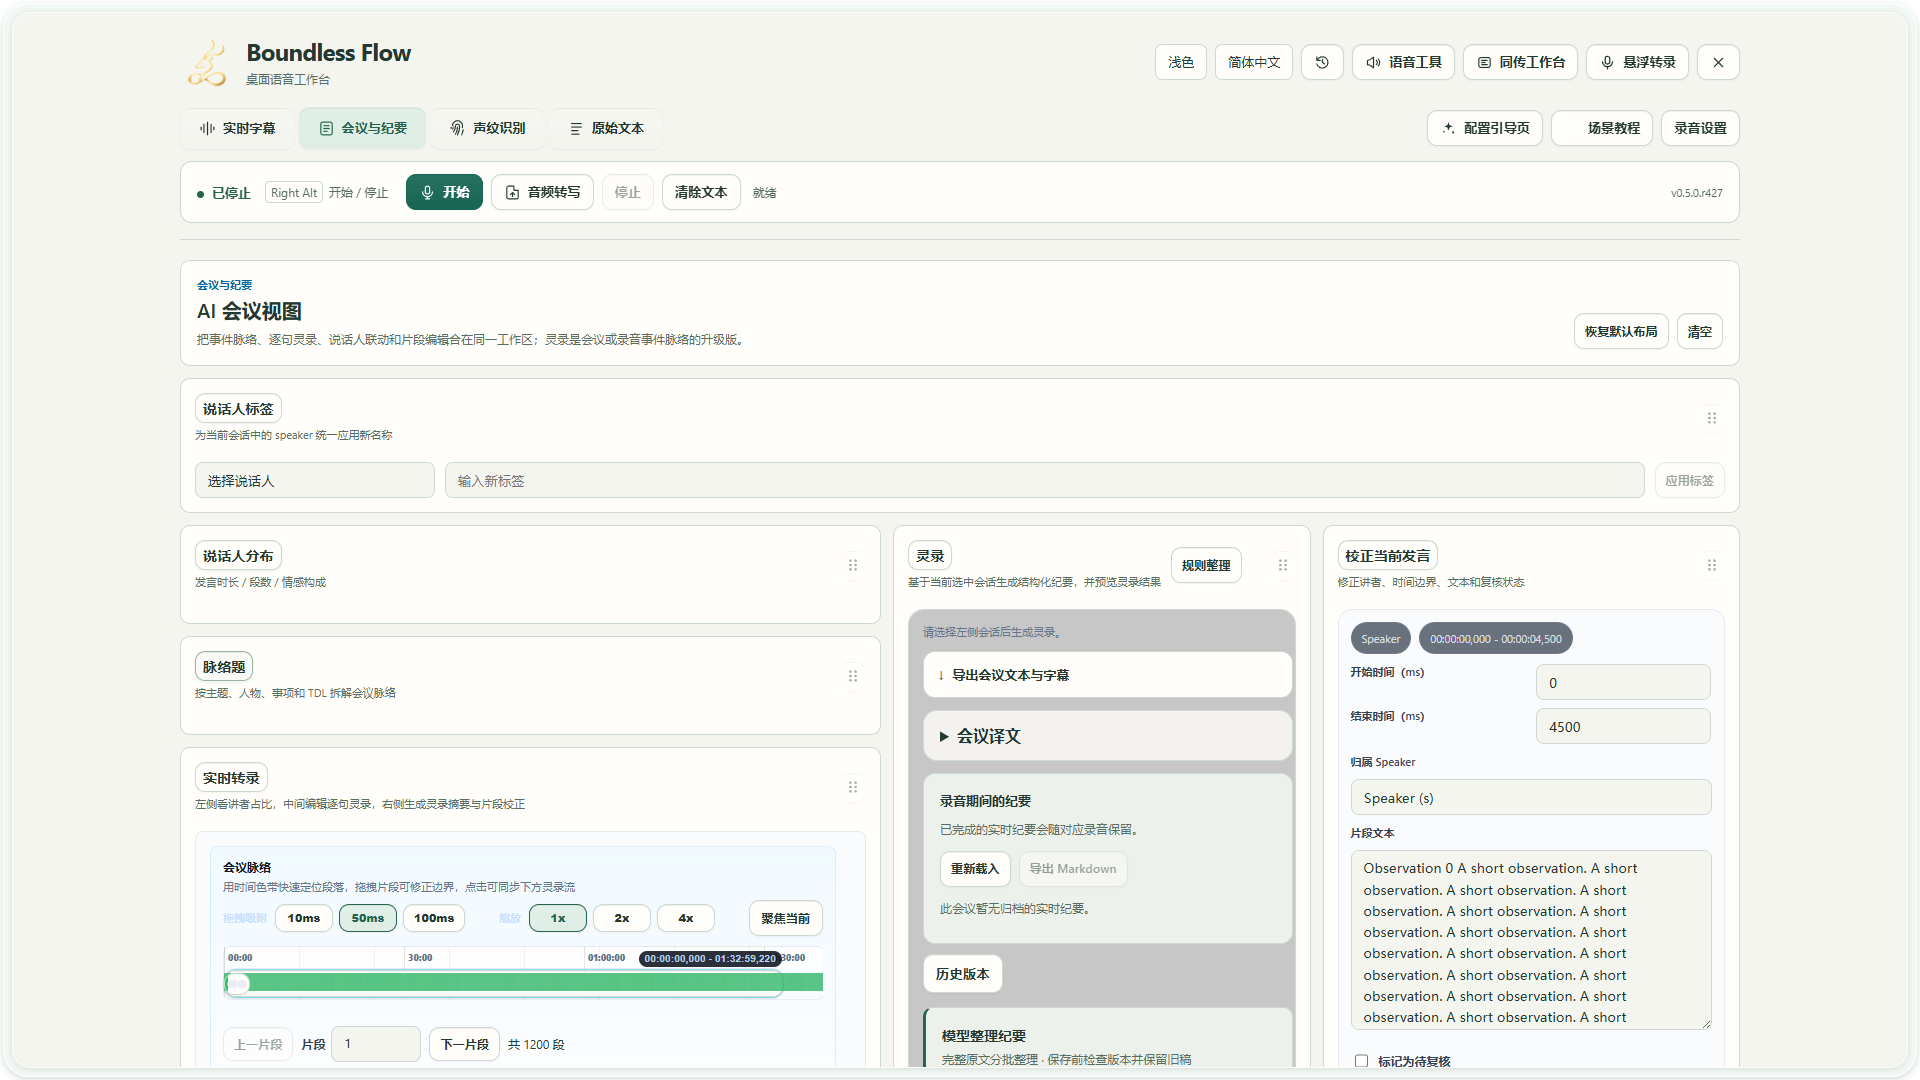Click drag handle of 说话人分布 panel
Viewport: 1920px width, 1080px height.
(x=853, y=565)
